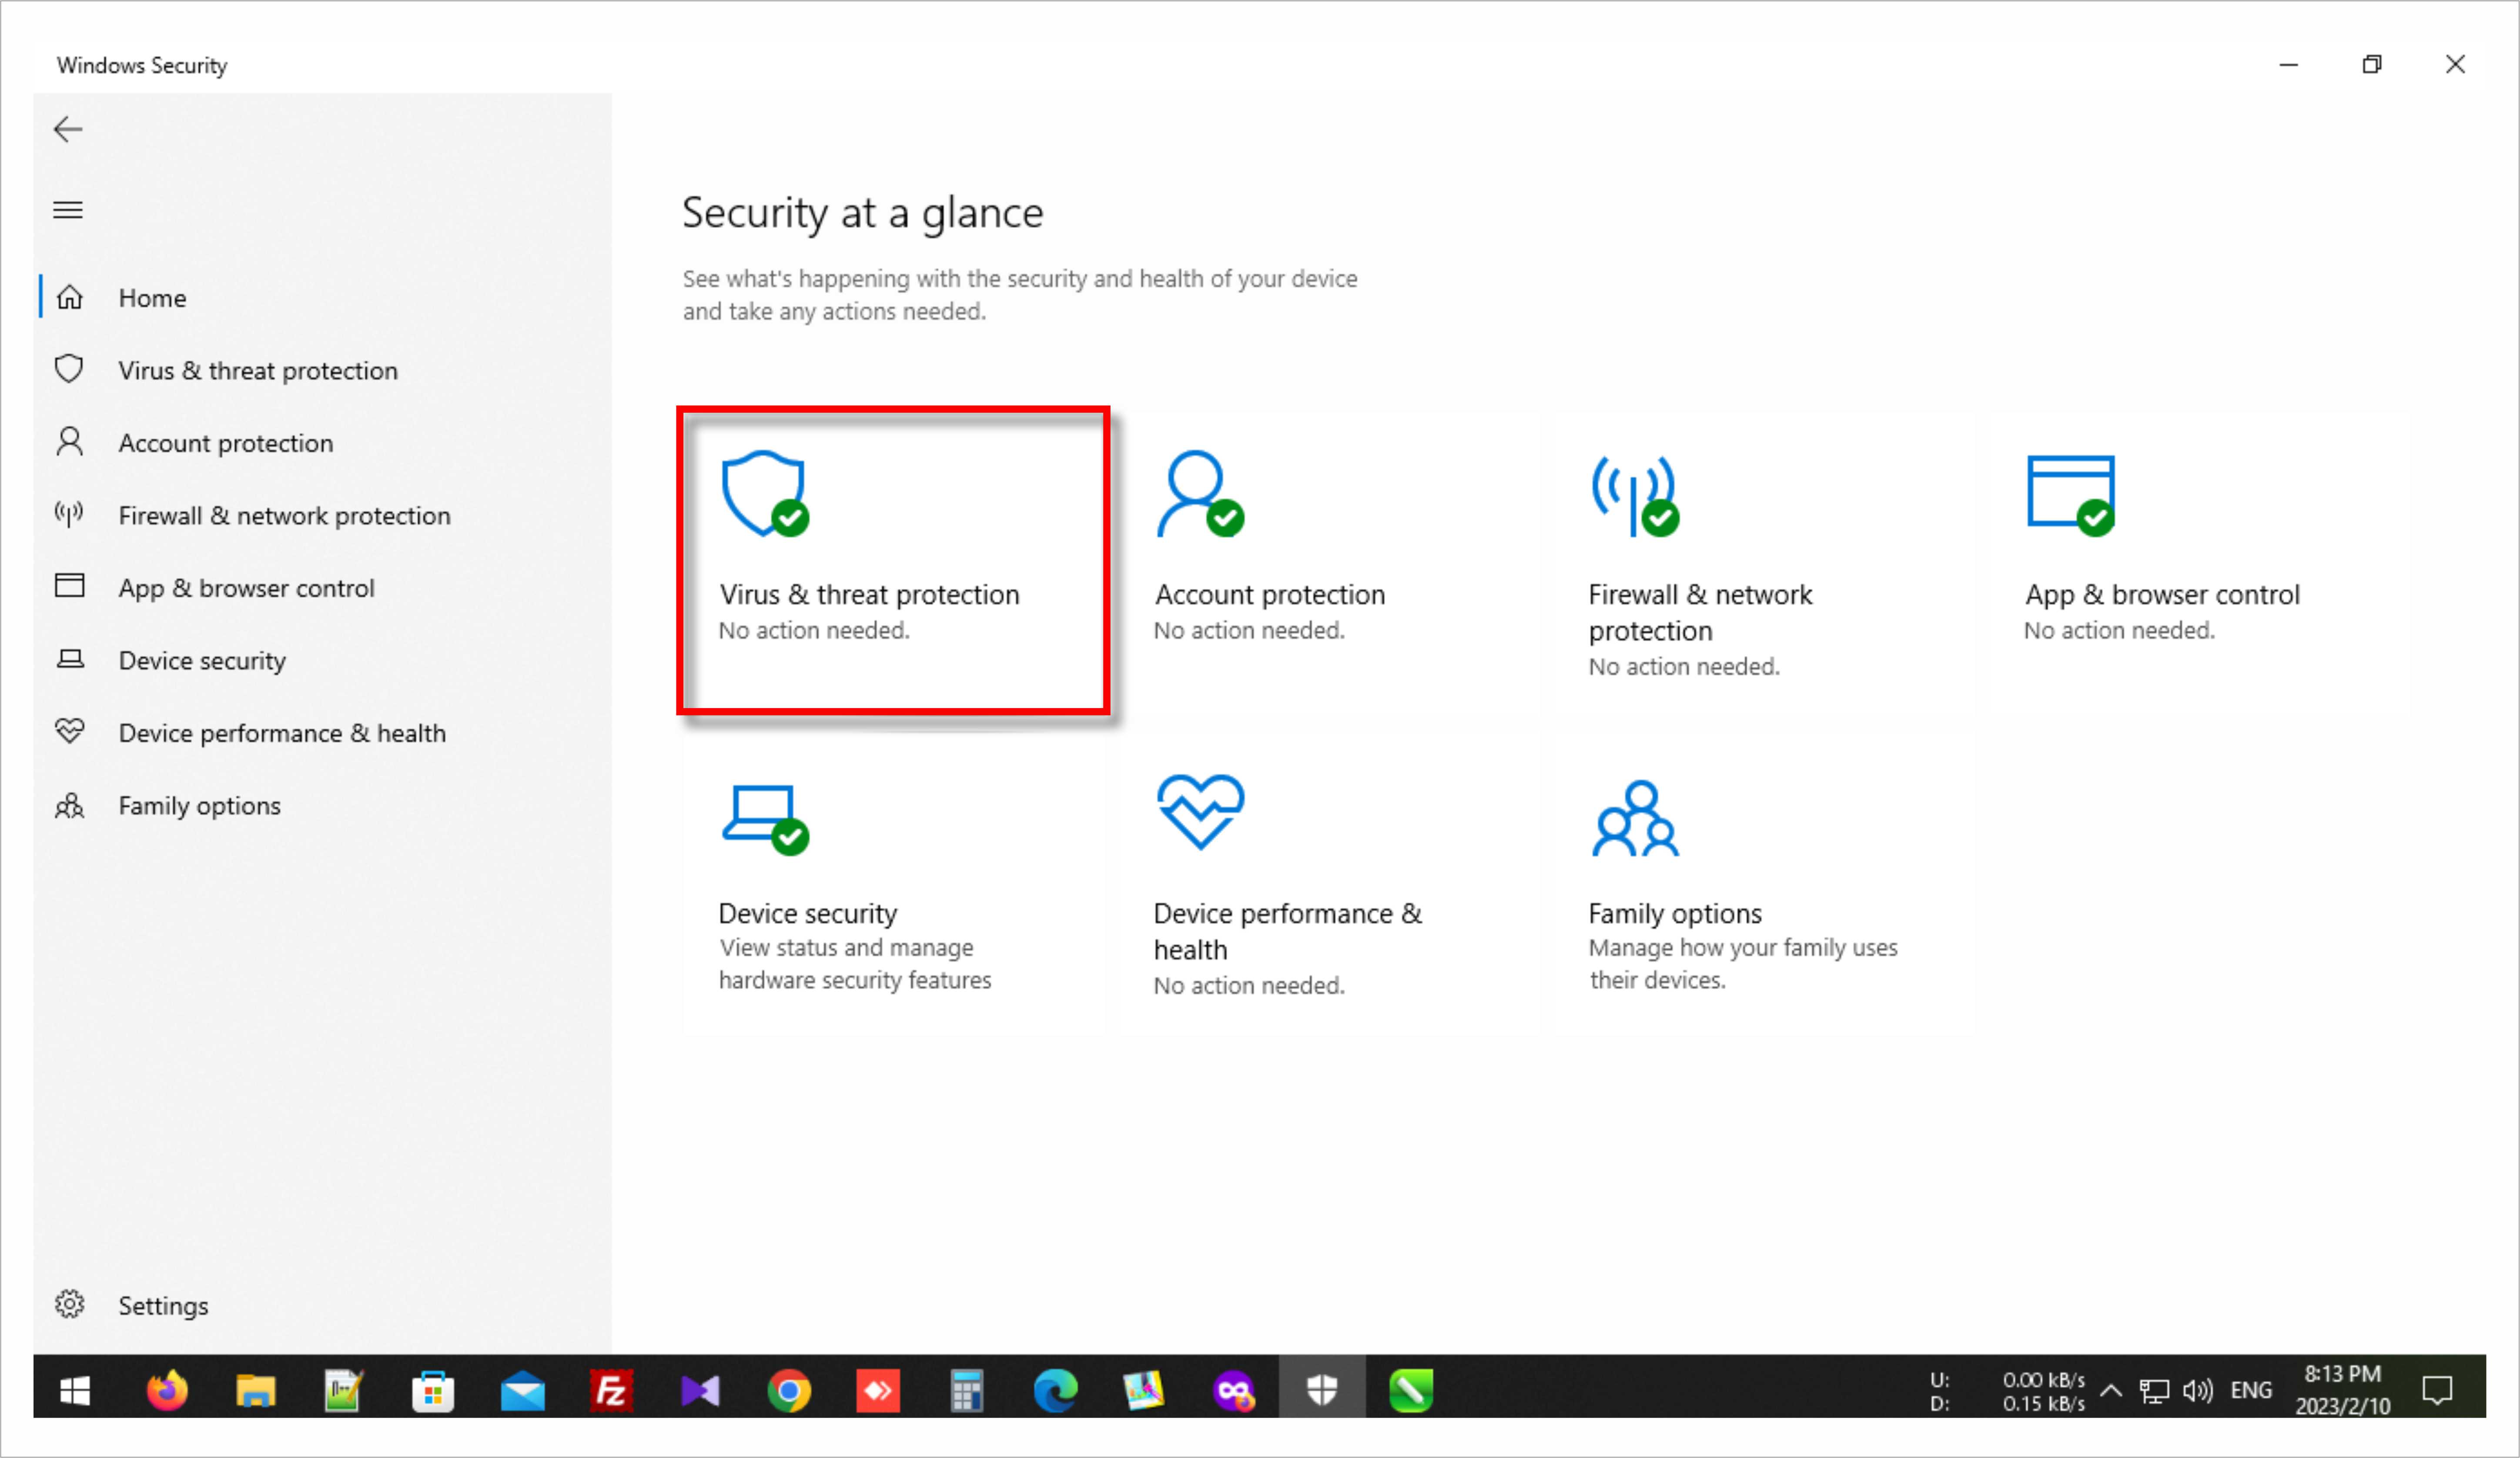Click the settings gear icon
The height and width of the screenshot is (1458, 2520).
(69, 1304)
